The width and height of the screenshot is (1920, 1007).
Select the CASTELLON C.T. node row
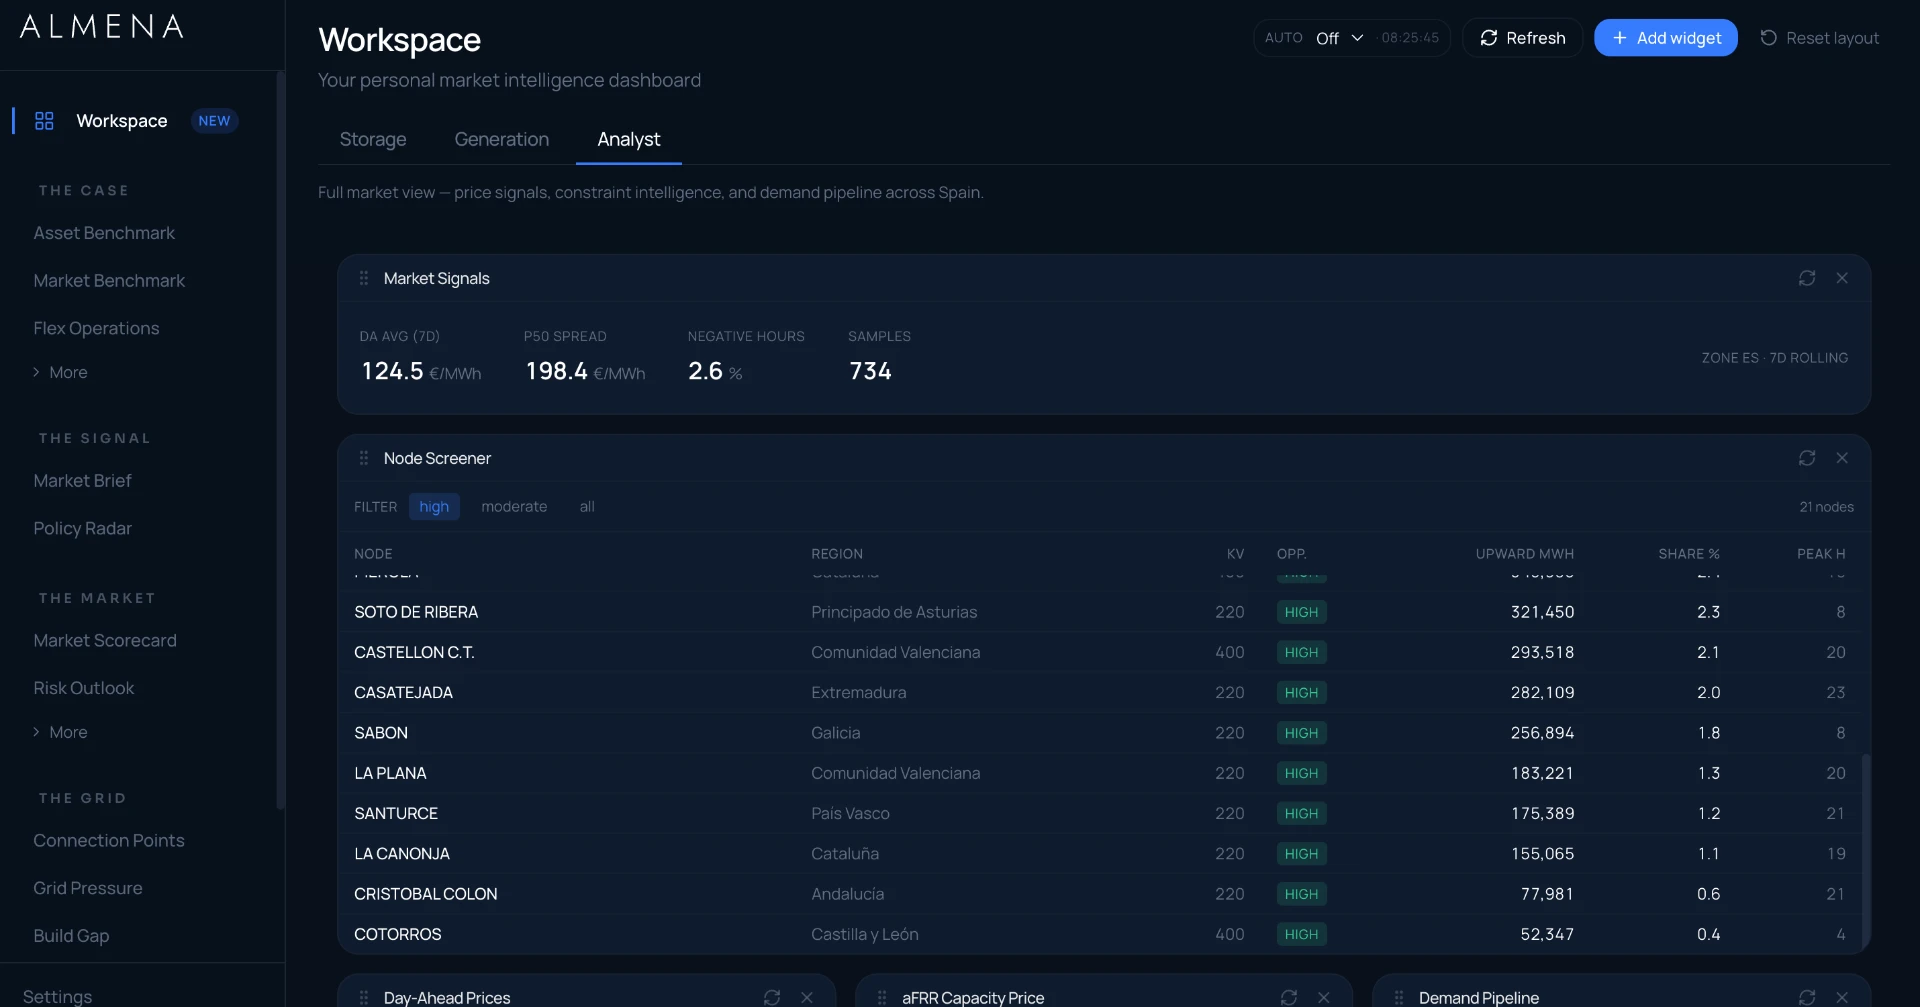click(x=1100, y=652)
